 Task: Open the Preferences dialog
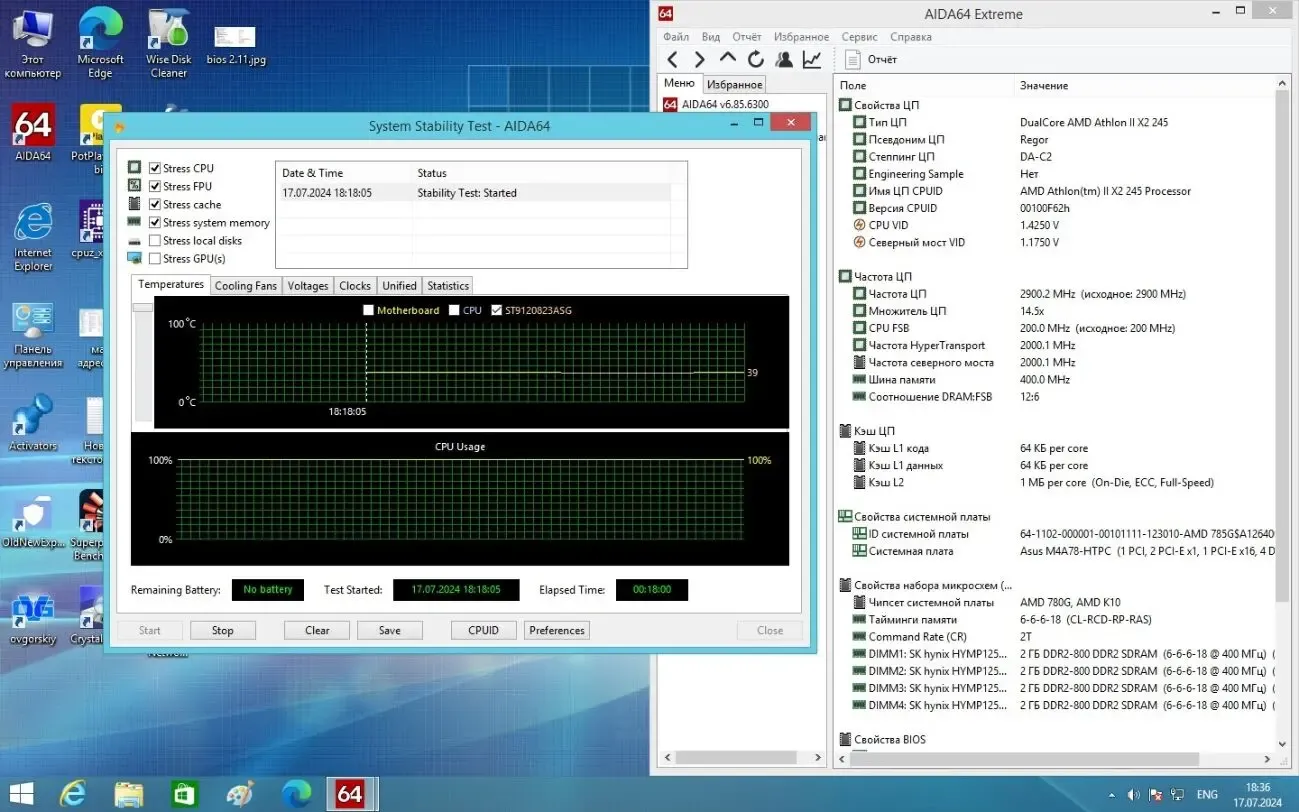(x=556, y=630)
